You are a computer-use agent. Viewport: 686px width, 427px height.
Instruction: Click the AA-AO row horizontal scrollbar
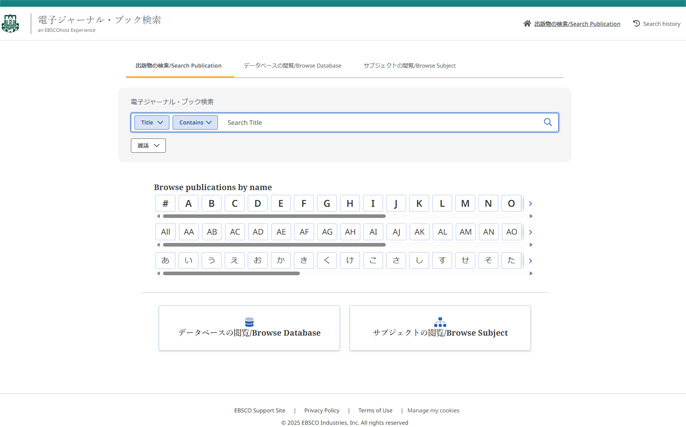[x=274, y=245]
